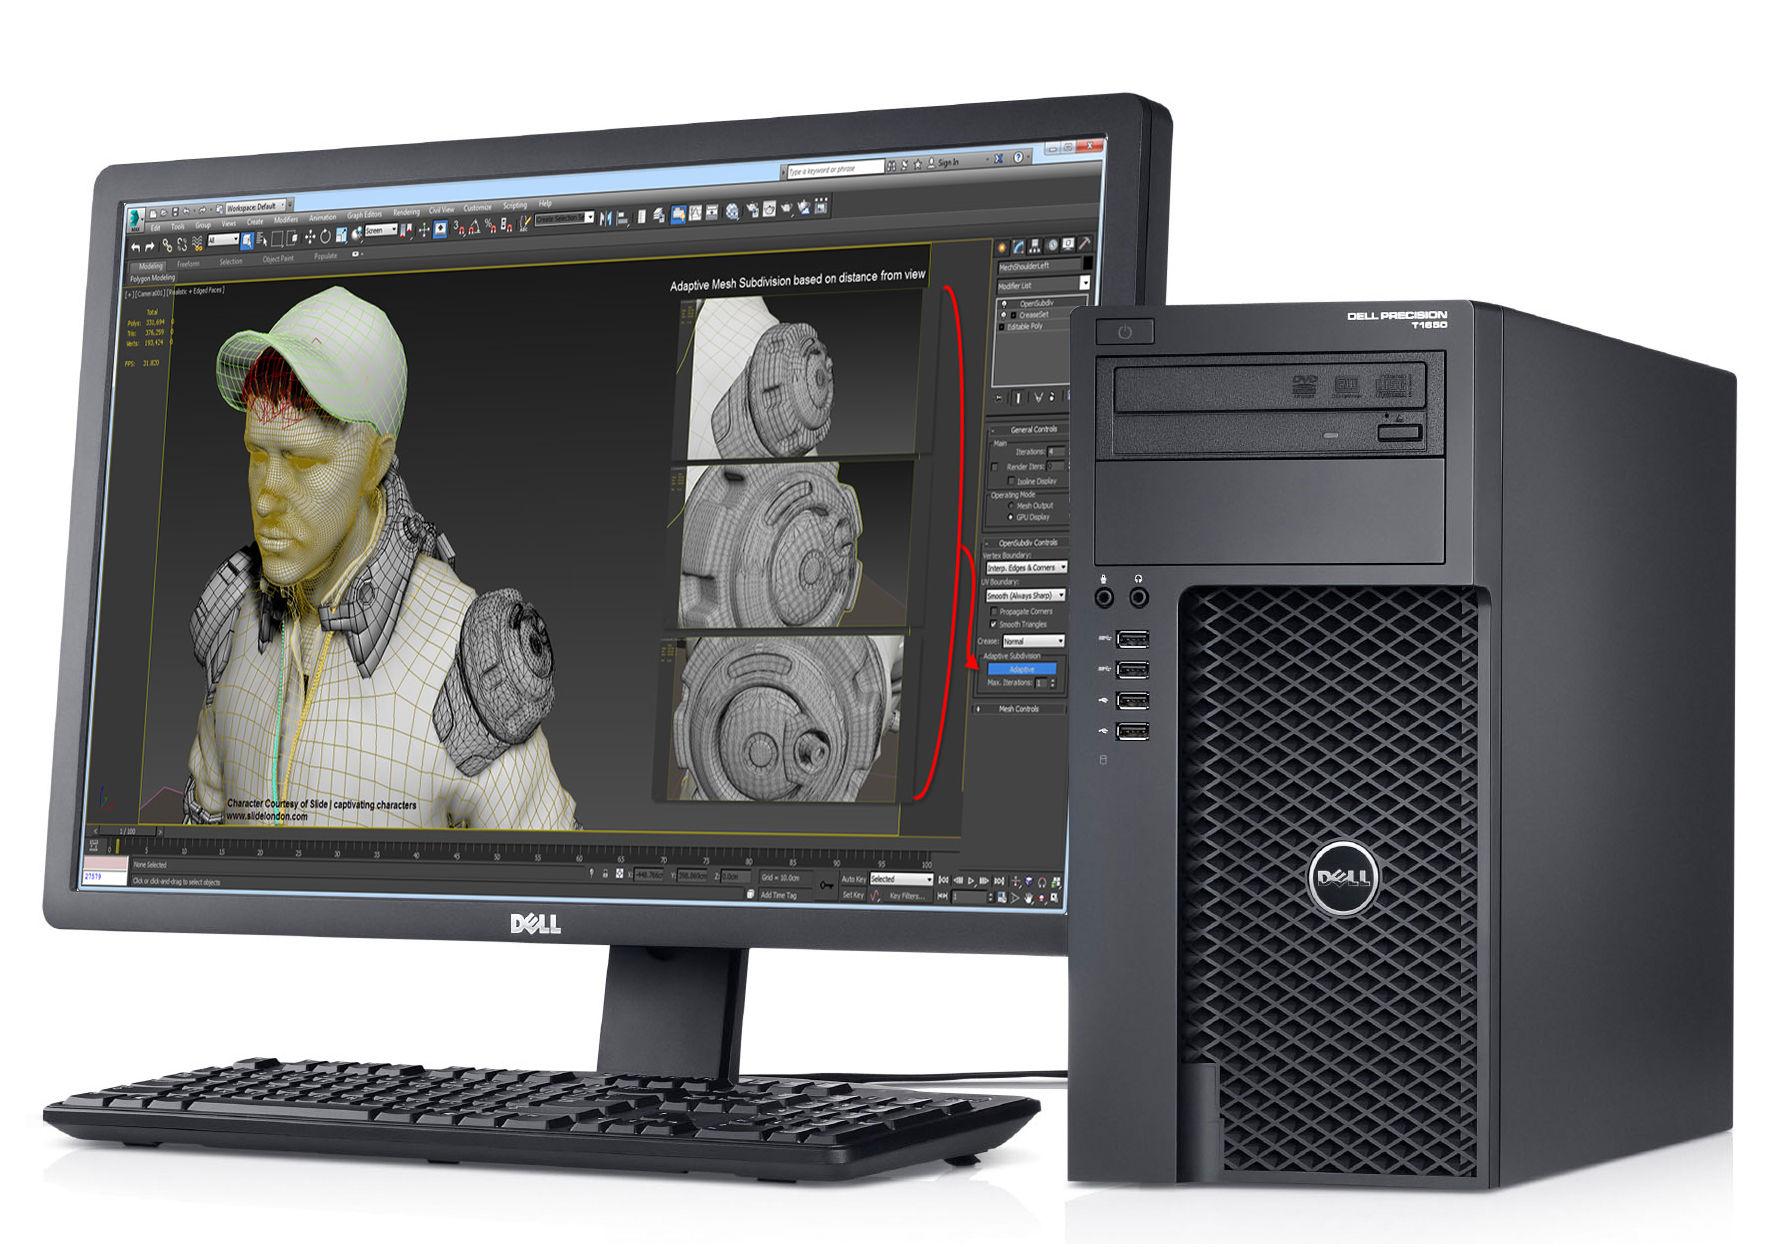Image resolution: width=1783 pixels, height=1247 pixels.
Task: Collapse the OpenSubdiv Controls rollout
Action: [1027, 543]
